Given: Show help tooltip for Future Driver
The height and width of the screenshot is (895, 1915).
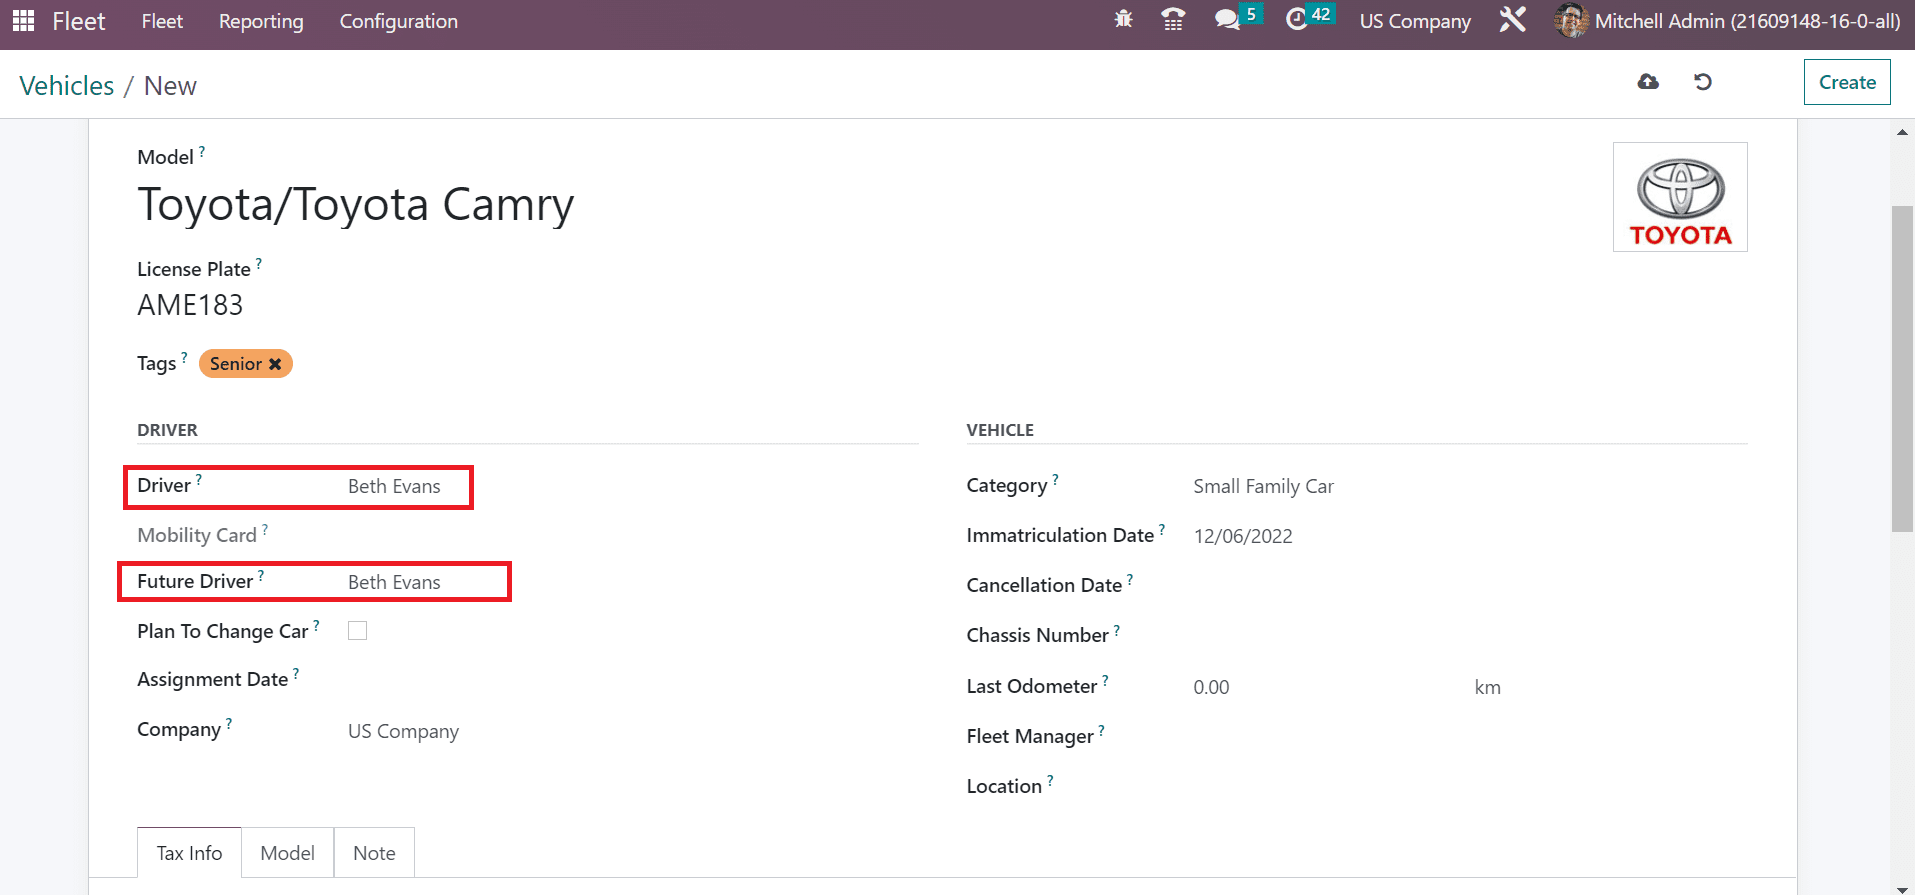Looking at the screenshot, I should (x=261, y=575).
